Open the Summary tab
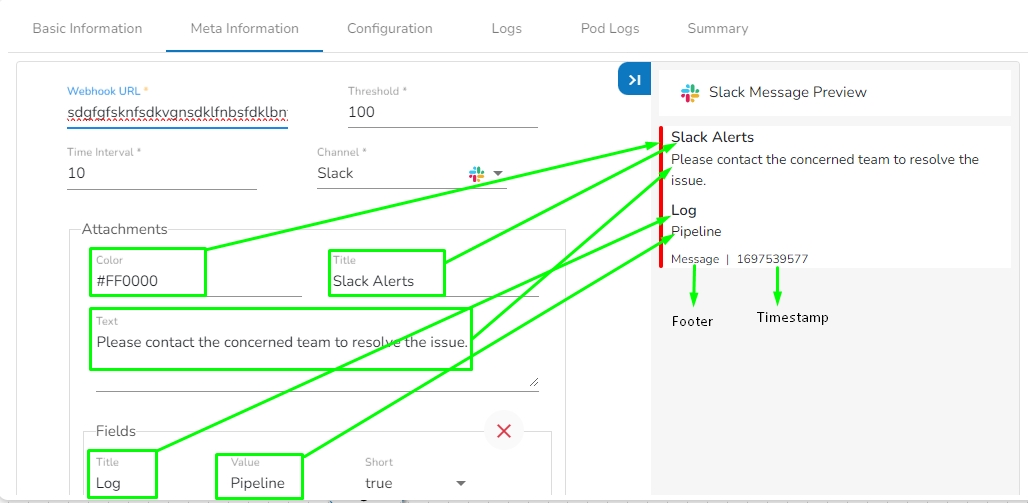1028x503 pixels. (718, 28)
